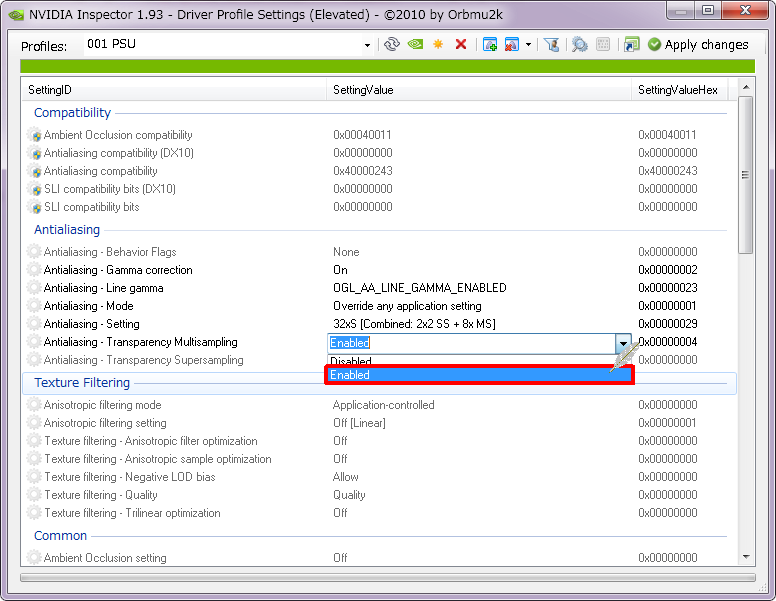
Task: Open the remove-application dropdown arrow
Action: (529, 45)
